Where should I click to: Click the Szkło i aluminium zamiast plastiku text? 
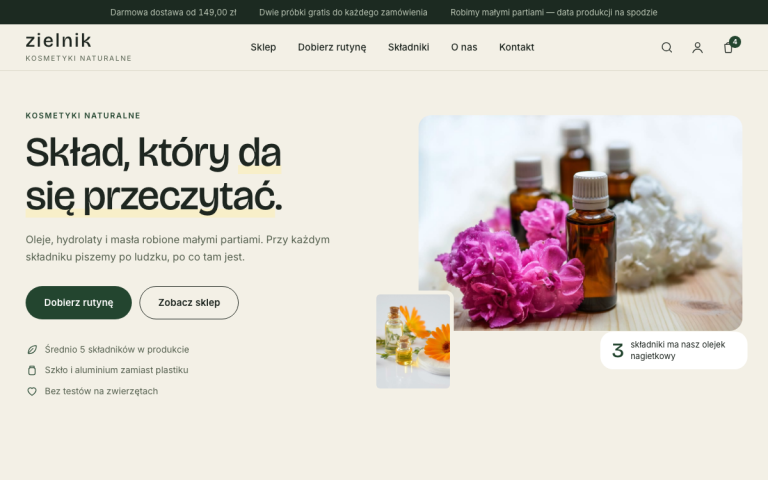117,370
